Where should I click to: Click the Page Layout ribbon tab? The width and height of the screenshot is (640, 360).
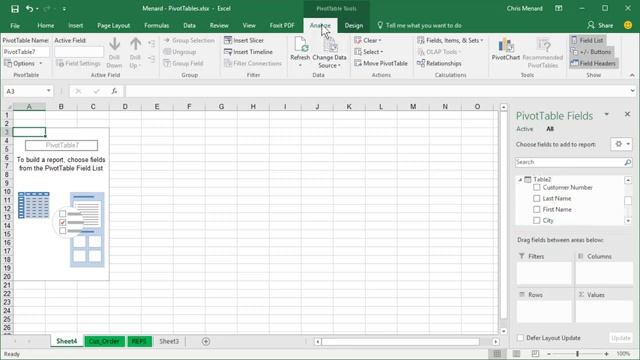[x=113, y=25]
